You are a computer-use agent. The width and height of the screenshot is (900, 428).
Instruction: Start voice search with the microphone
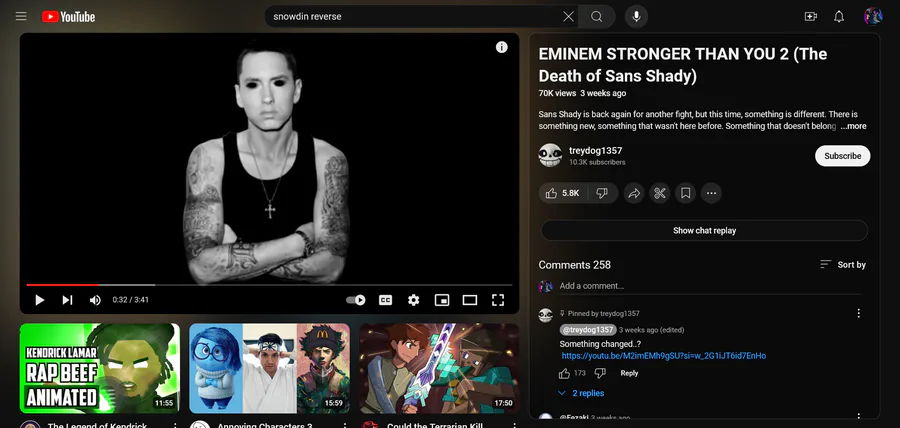636,17
